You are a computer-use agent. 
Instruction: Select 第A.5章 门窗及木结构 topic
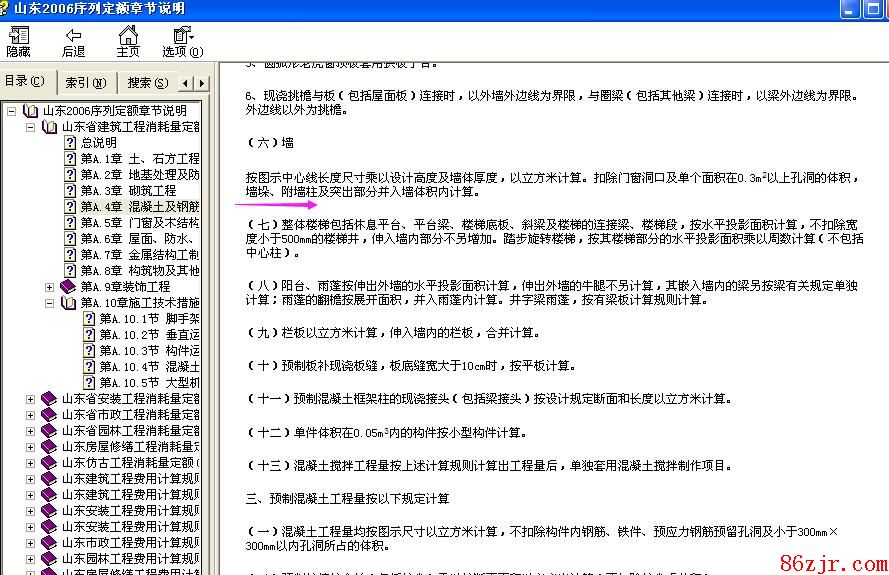139,223
